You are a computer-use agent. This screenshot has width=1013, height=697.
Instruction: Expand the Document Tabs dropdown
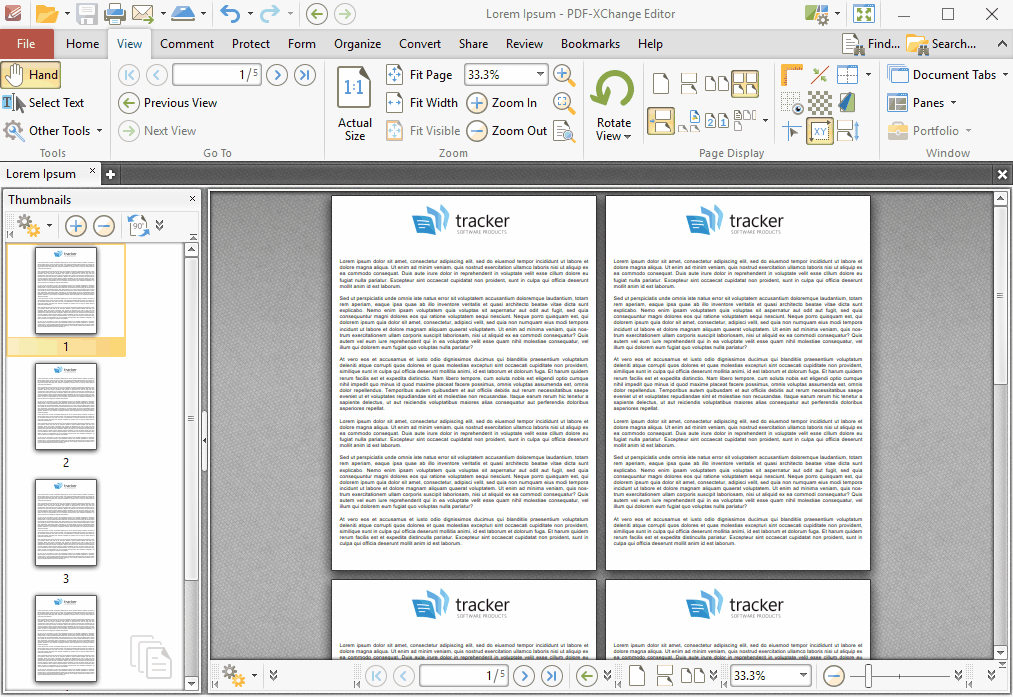point(1005,75)
